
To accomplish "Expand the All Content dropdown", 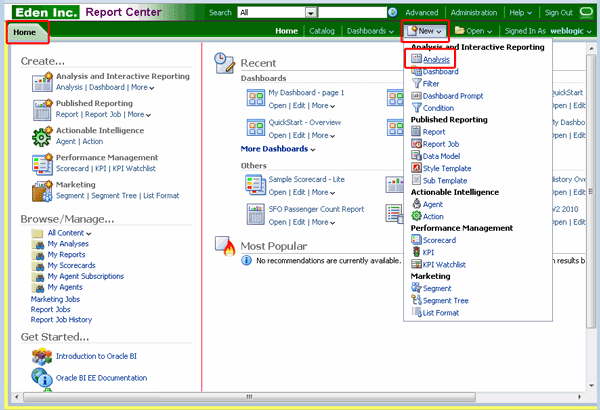I will pyautogui.click(x=69, y=233).
